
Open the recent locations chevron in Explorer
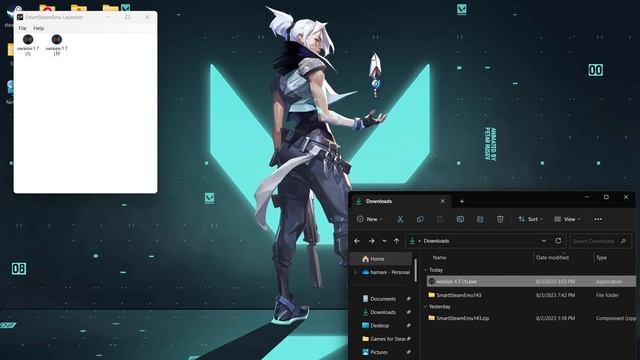click(x=384, y=241)
